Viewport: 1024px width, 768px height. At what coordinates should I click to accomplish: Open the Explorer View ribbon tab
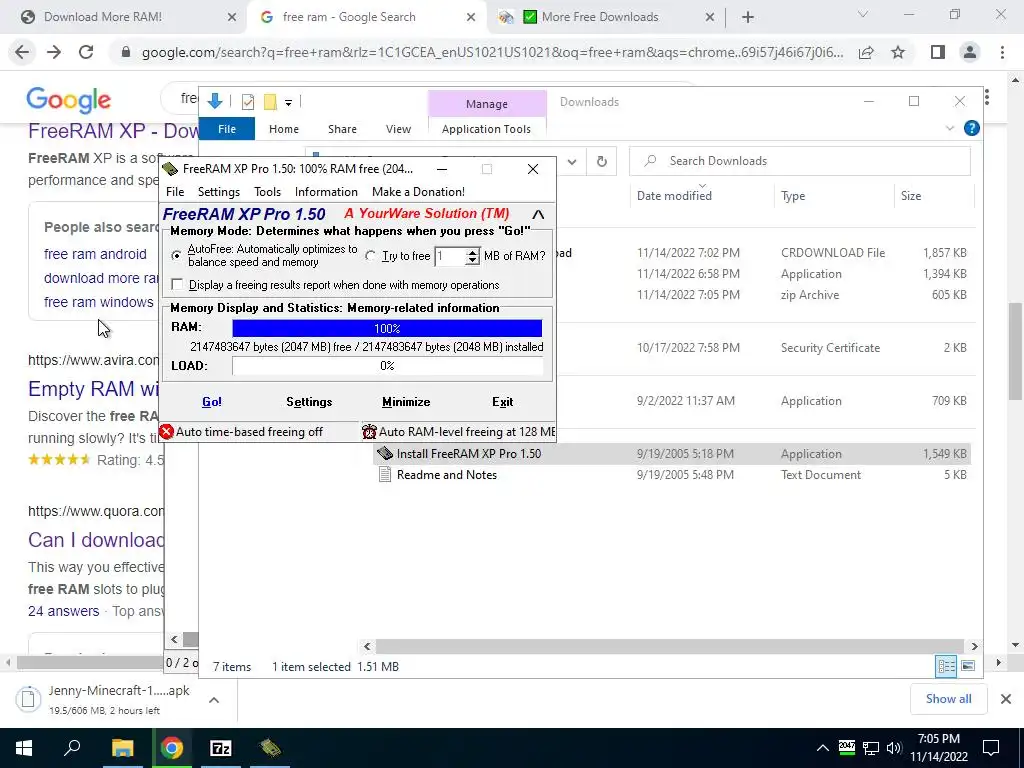coord(398,129)
